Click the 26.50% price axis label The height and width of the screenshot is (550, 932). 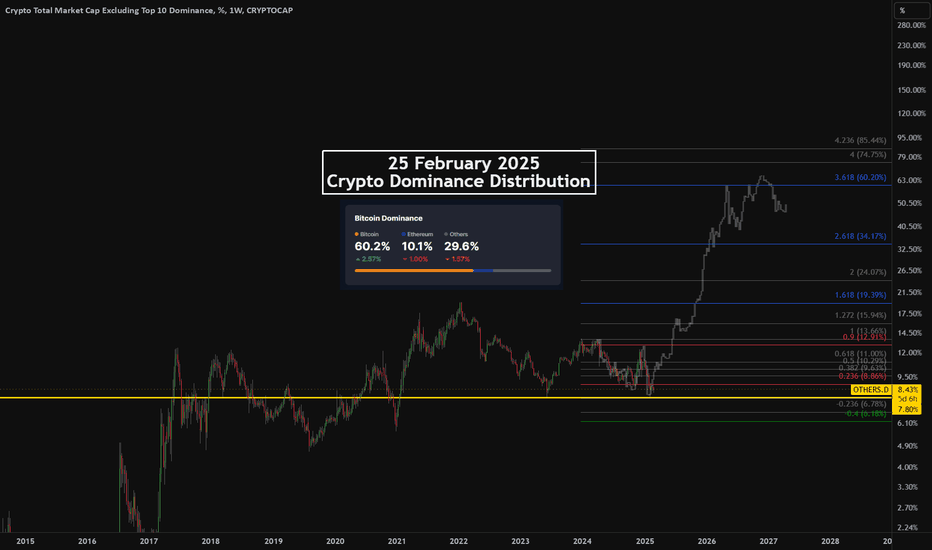(909, 271)
